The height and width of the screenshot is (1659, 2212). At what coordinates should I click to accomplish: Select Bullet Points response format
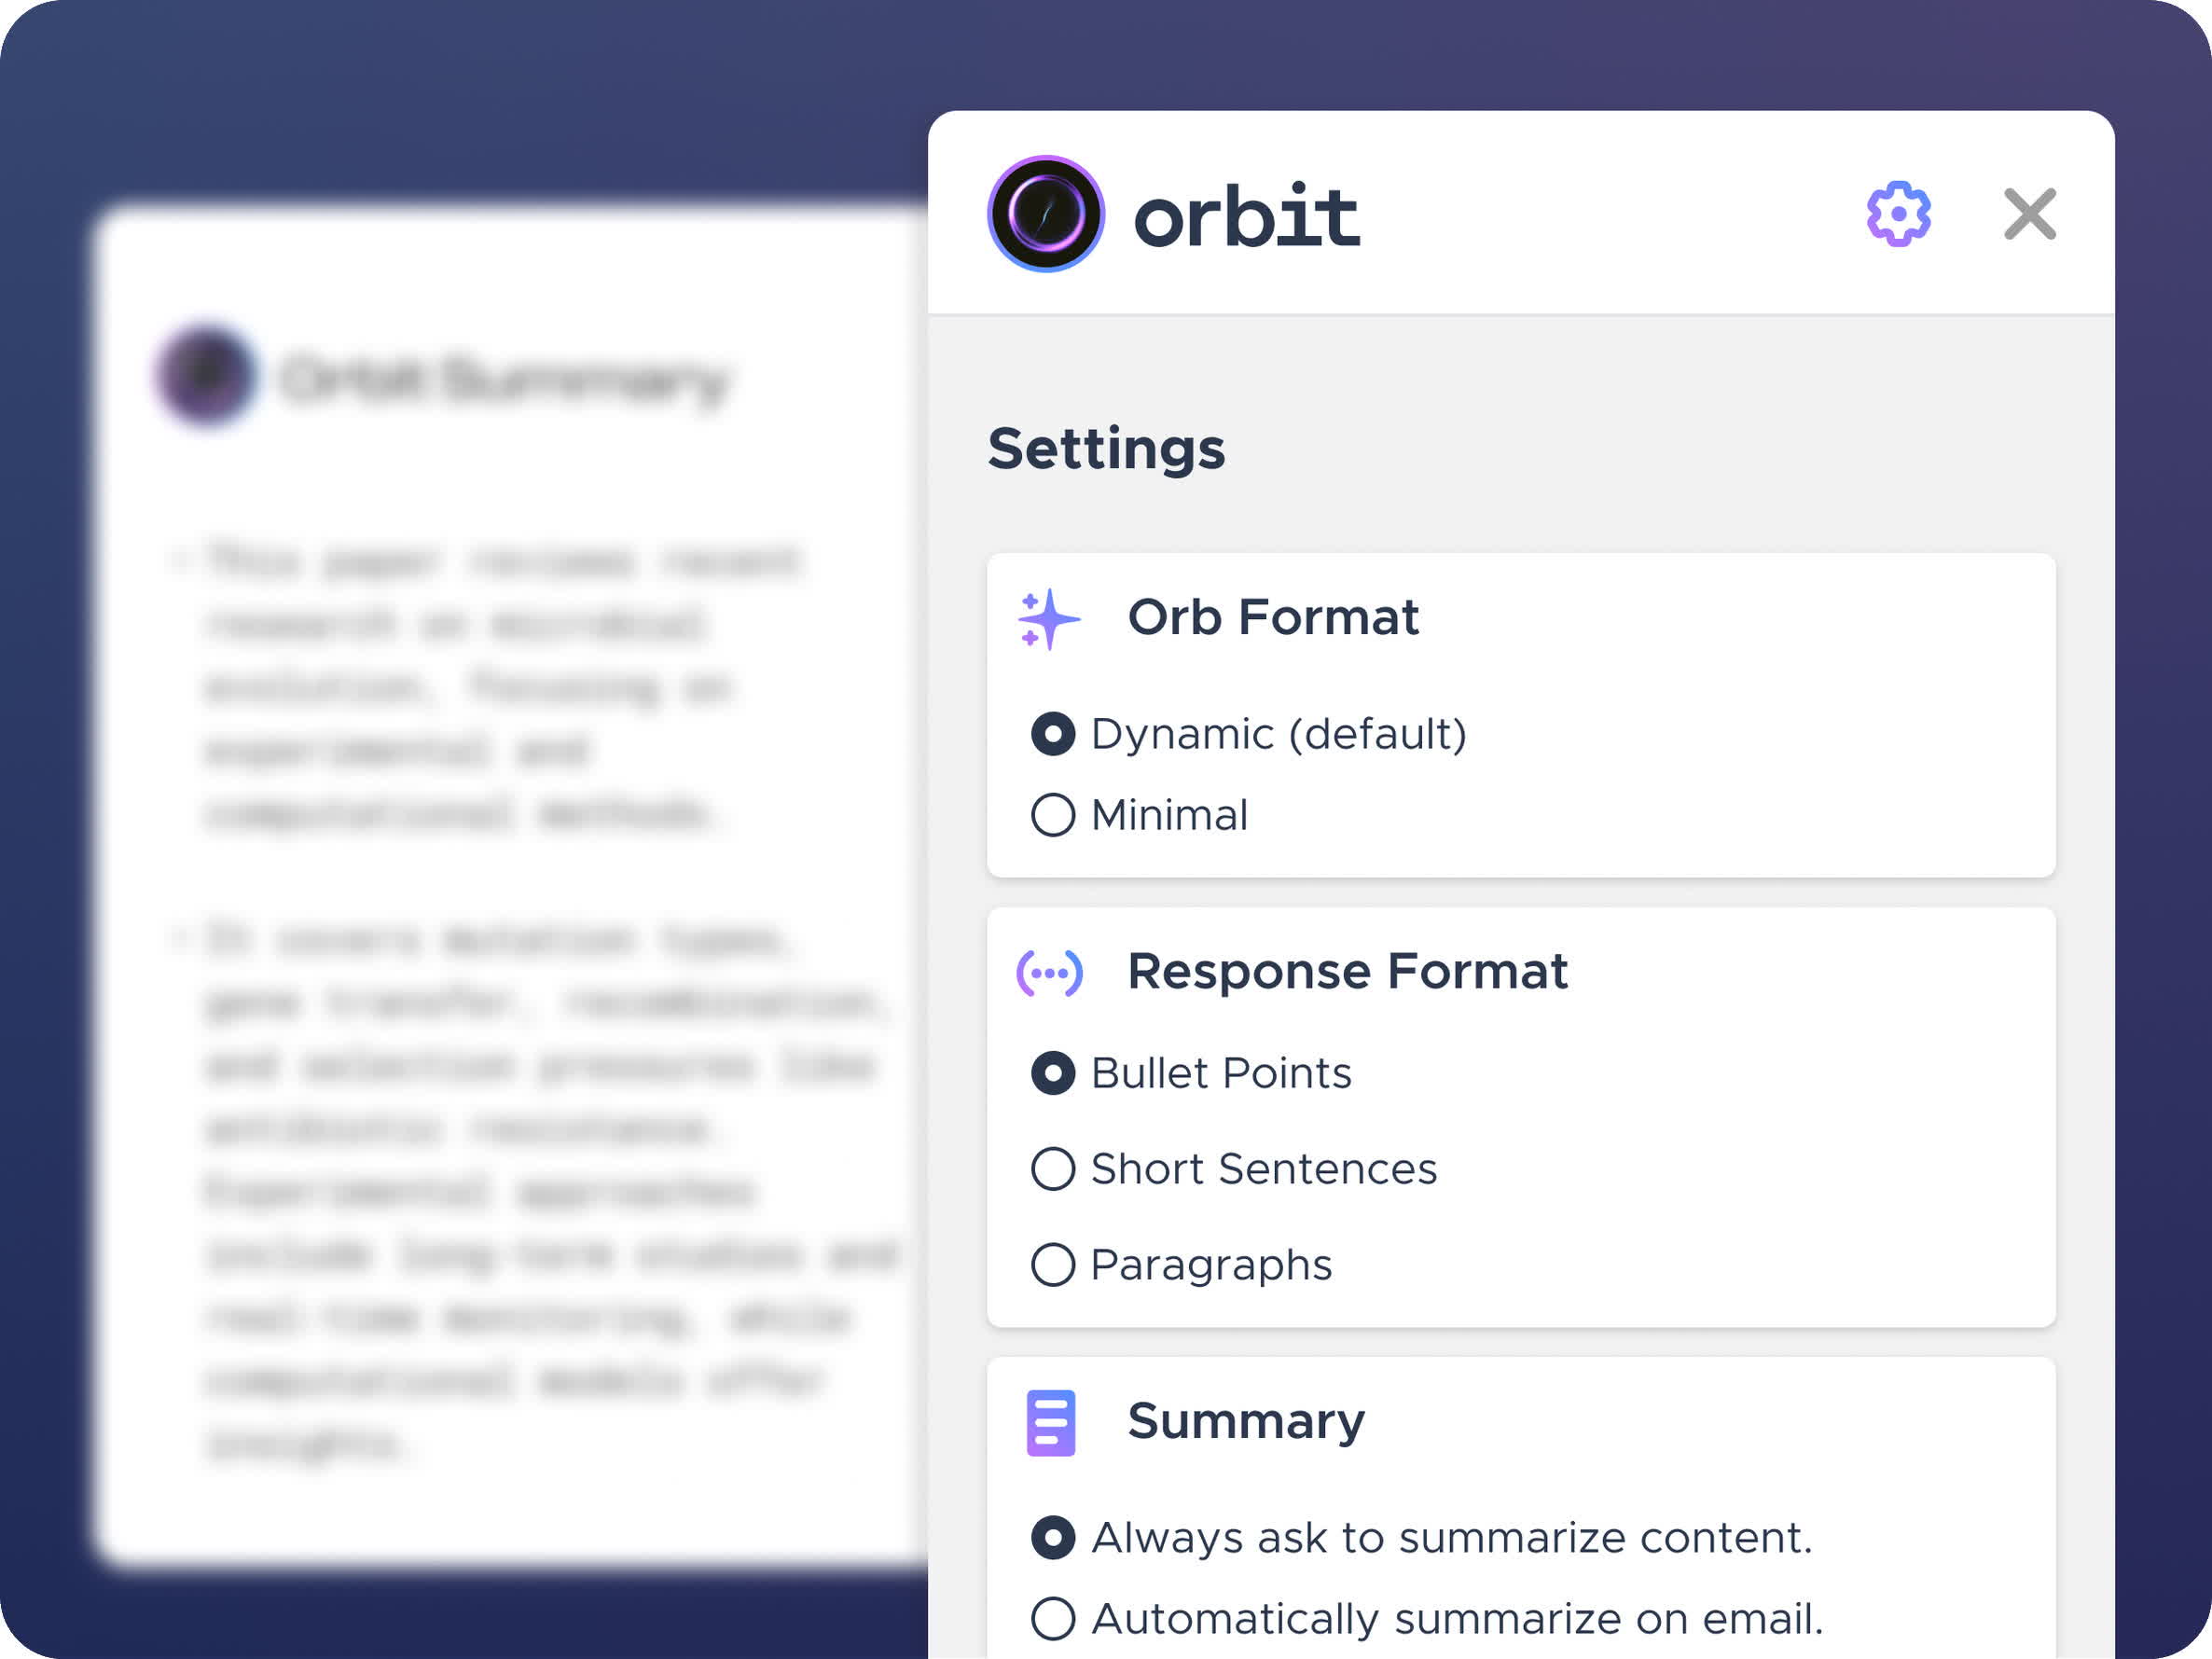tap(1053, 1073)
